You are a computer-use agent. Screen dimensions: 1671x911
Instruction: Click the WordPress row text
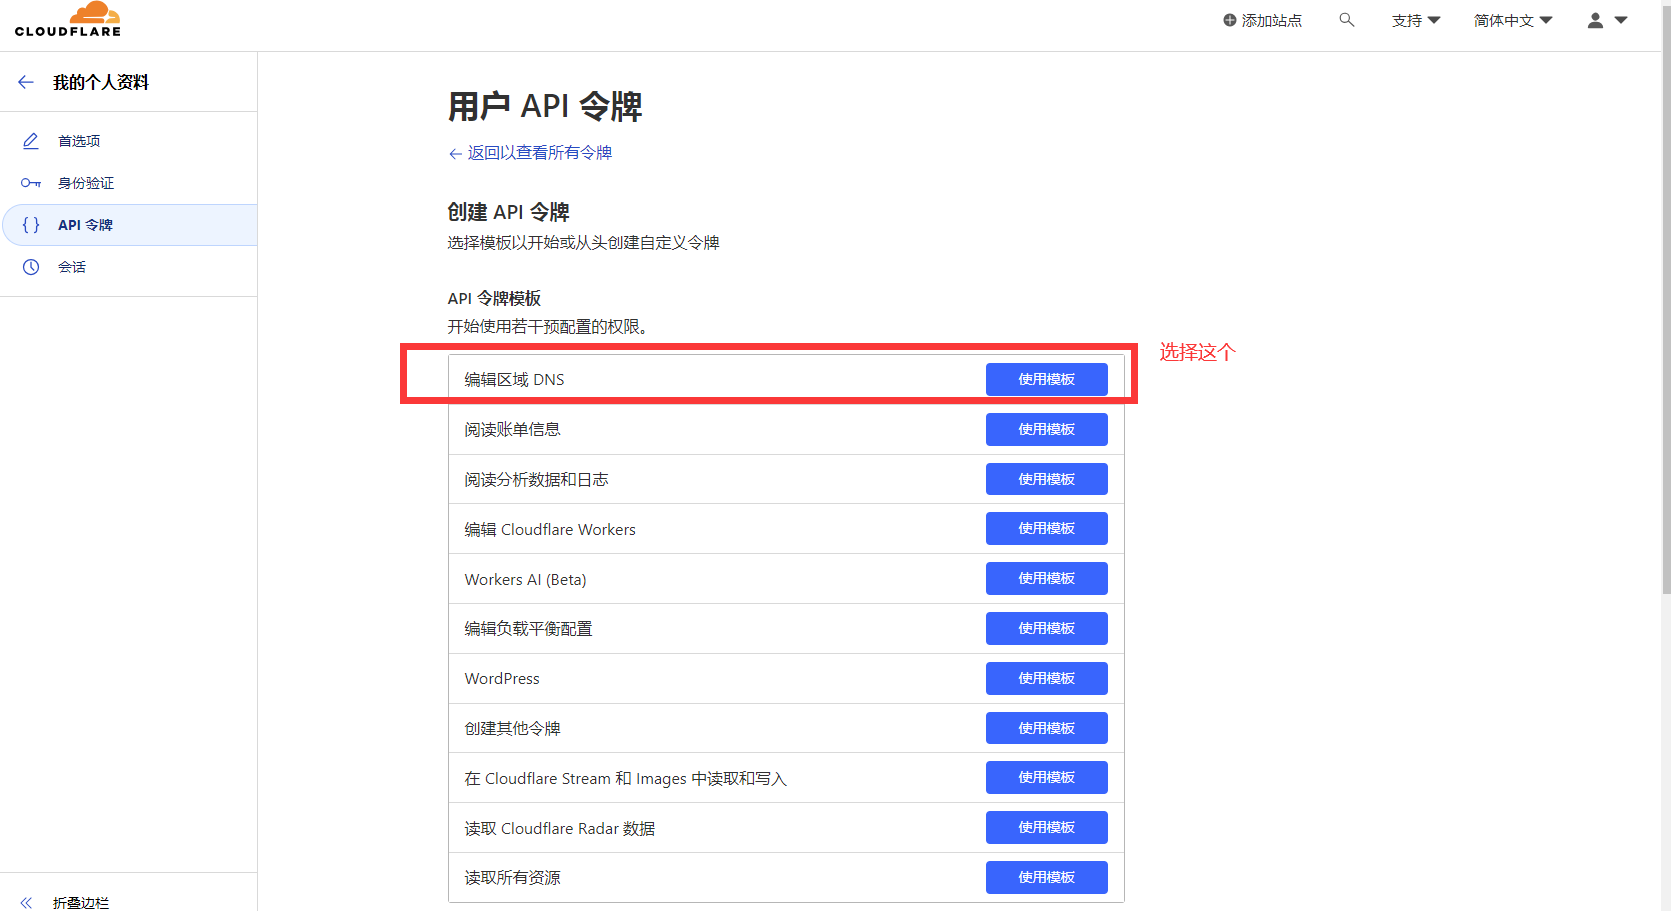(x=502, y=679)
